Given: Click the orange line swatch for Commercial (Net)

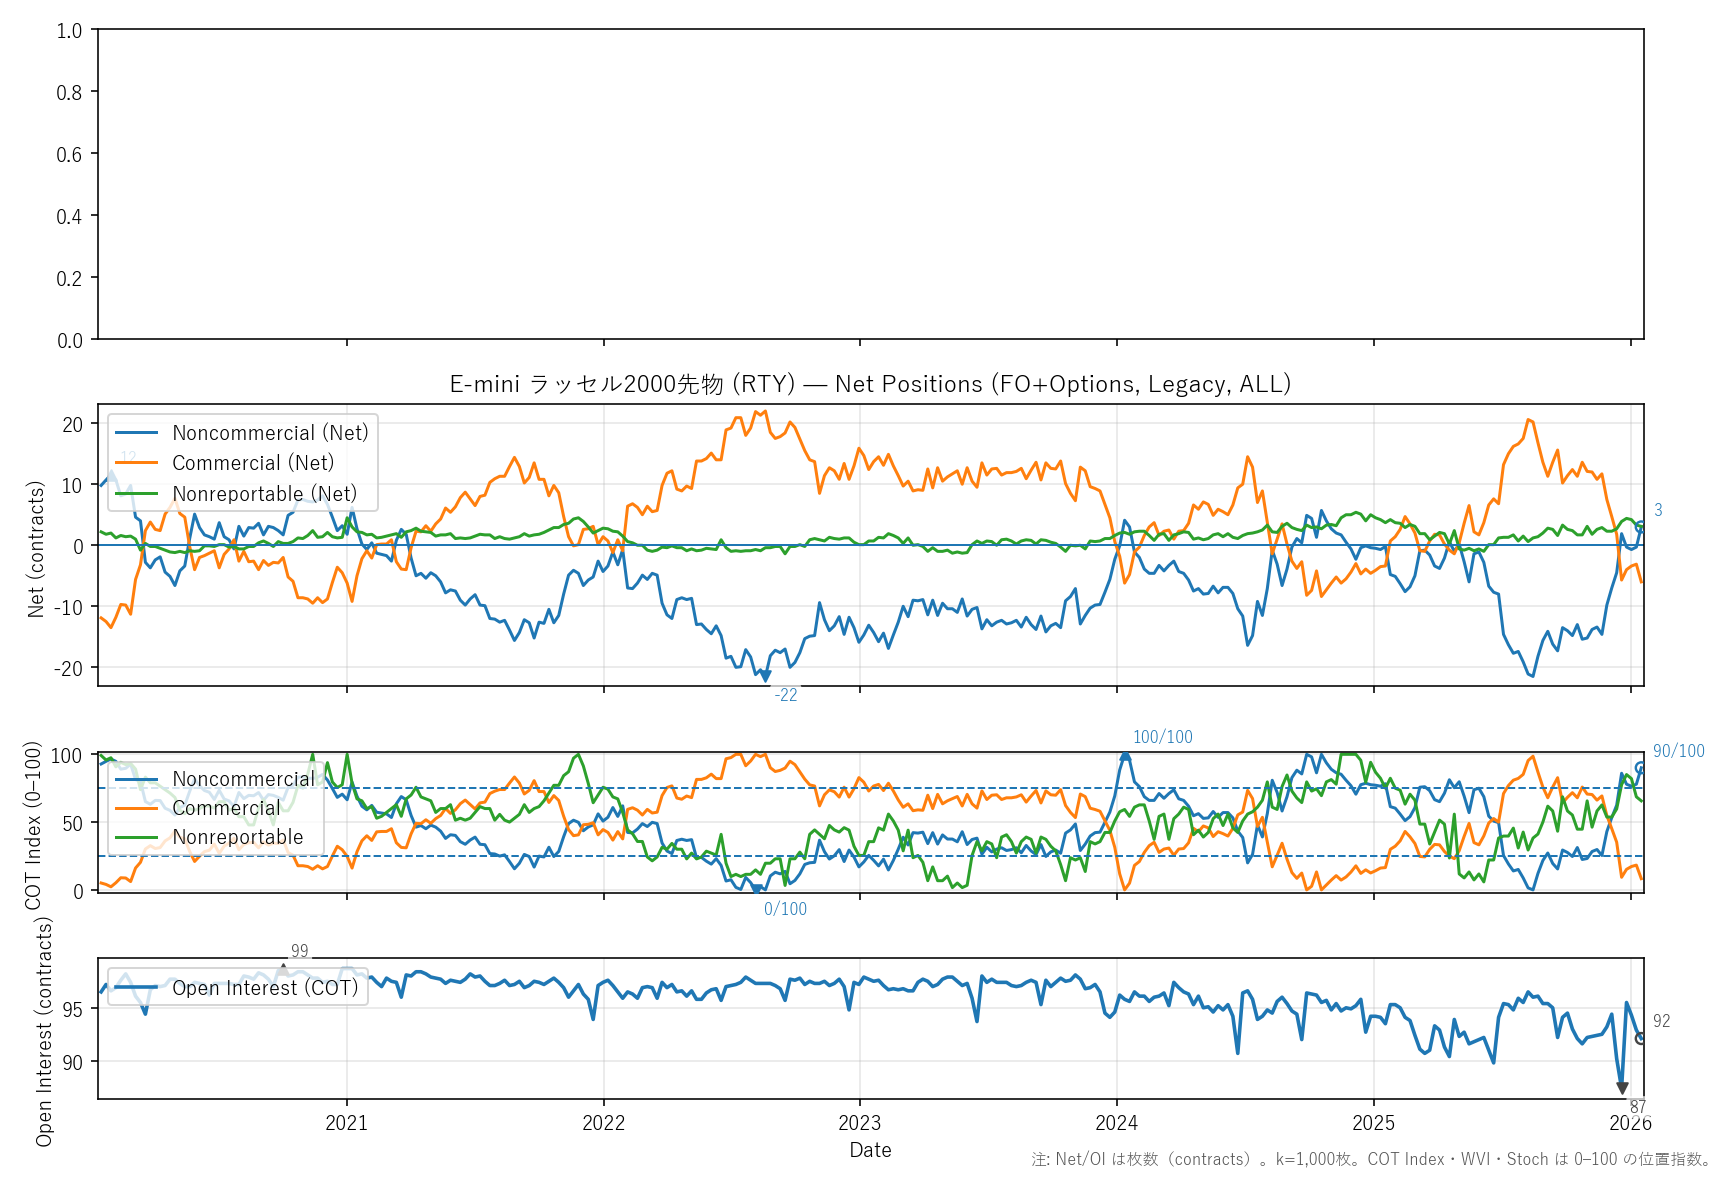Looking at the screenshot, I should [x=136, y=463].
